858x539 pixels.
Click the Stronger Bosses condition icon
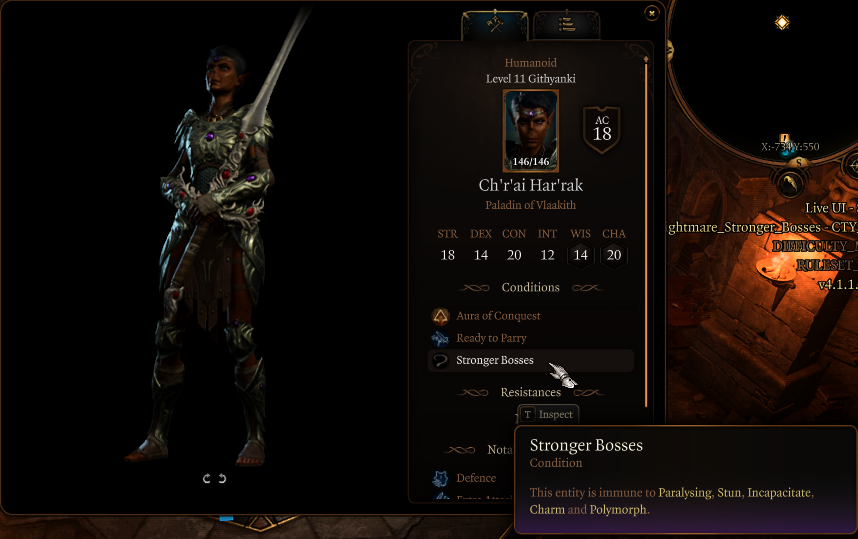coord(440,360)
